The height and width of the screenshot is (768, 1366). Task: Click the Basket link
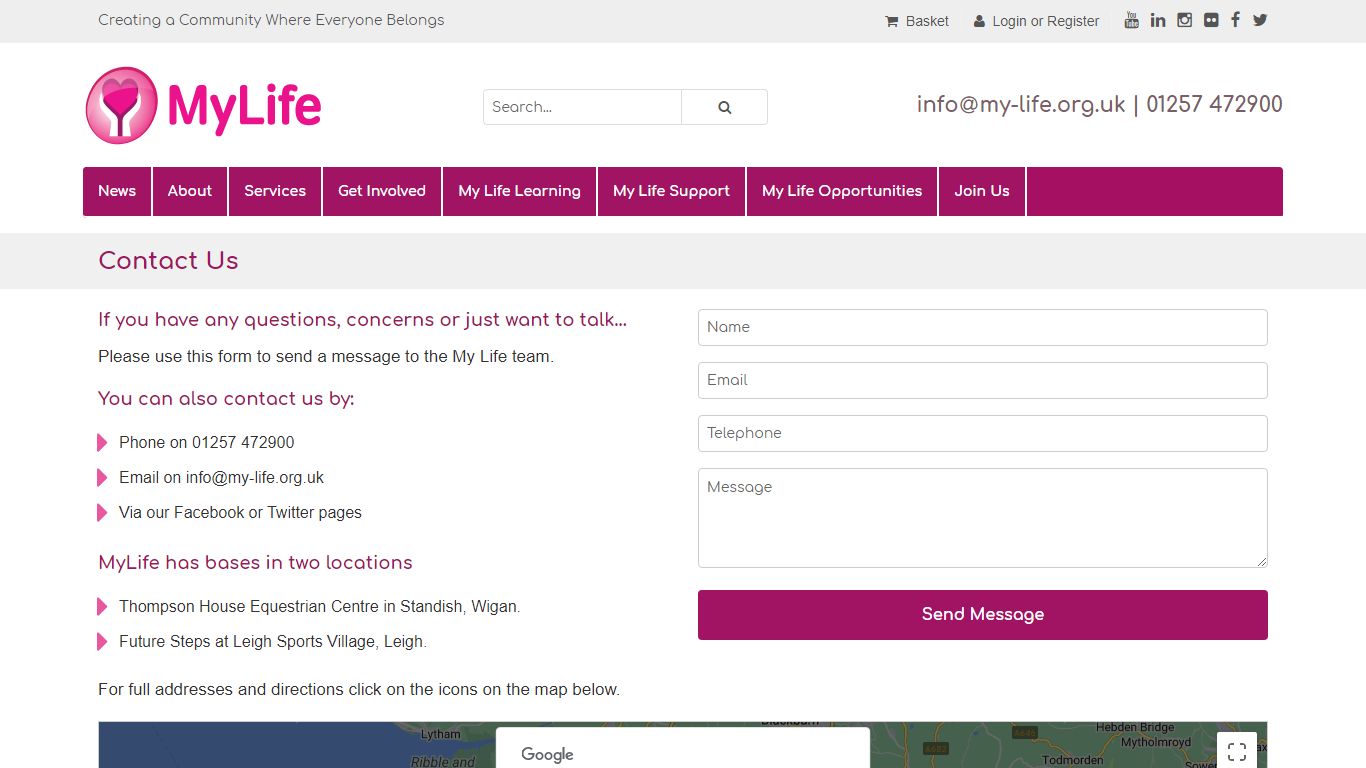917,21
